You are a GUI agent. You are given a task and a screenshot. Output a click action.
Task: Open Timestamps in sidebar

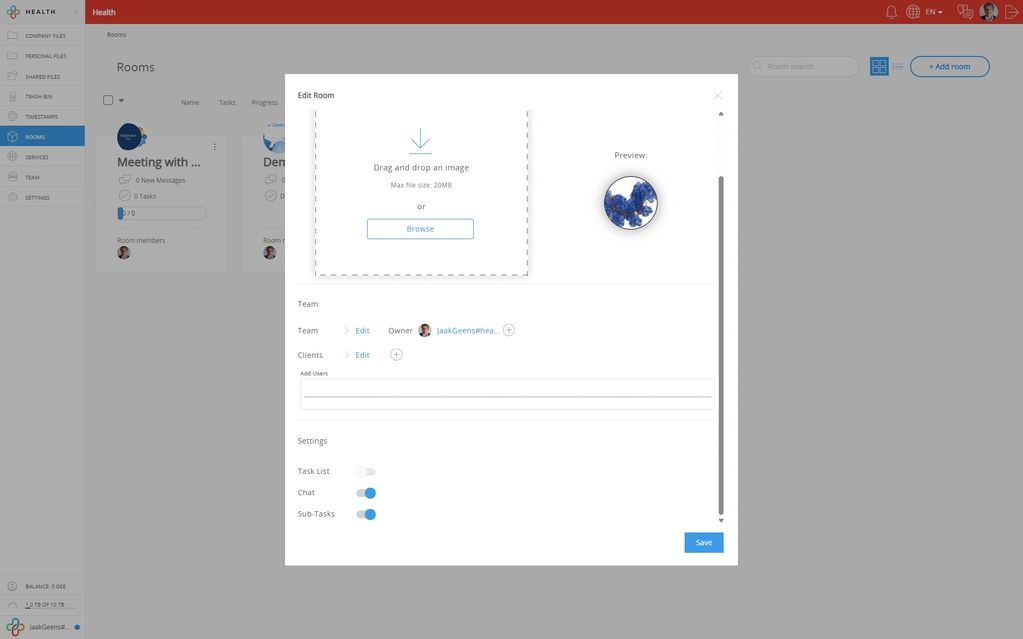pos(42,116)
